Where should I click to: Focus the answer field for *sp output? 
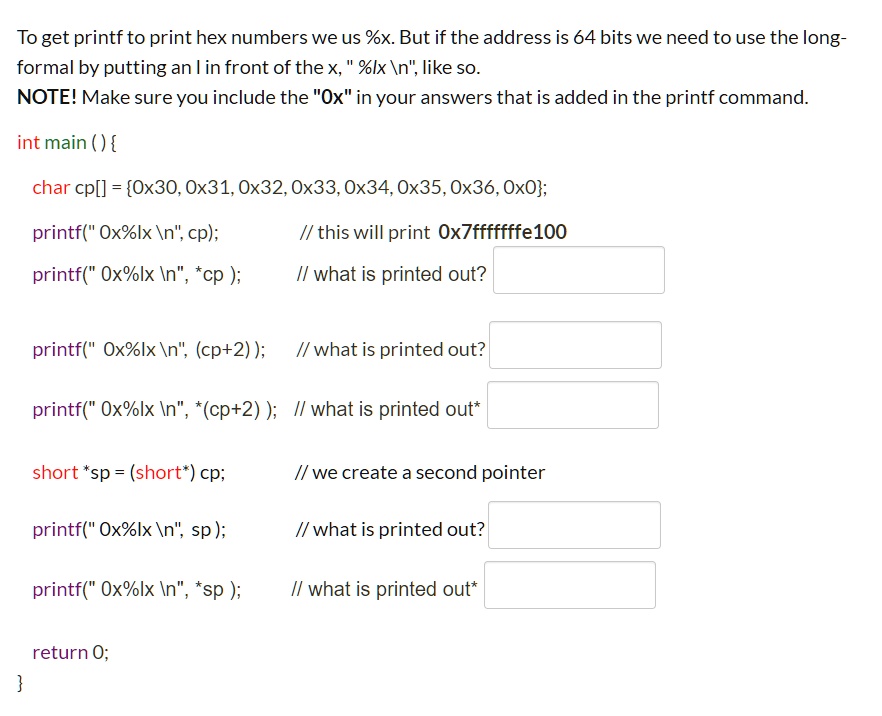[x=570, y=585]
